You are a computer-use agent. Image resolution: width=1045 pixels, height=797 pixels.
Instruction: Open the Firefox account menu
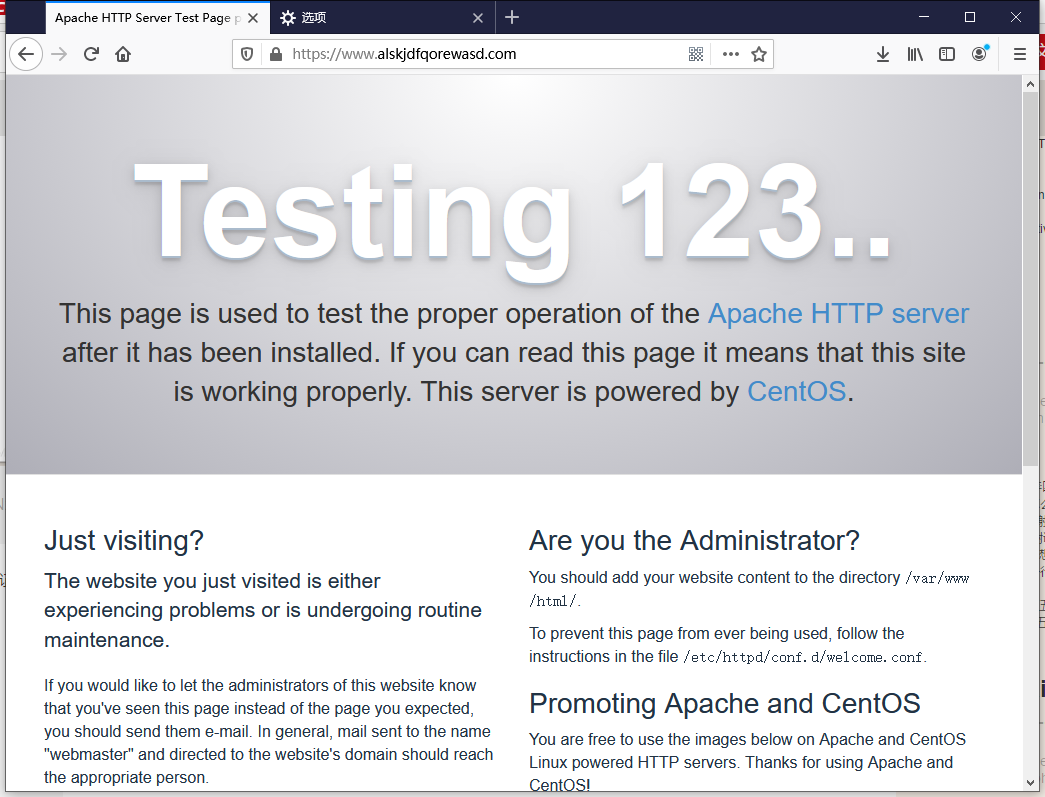[979, 54]
